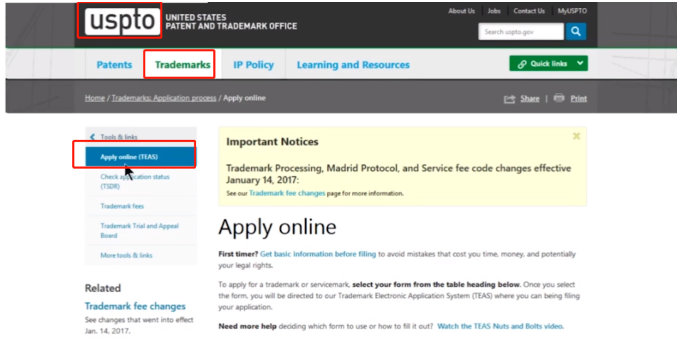Click the Print text link

pos(579,99)
